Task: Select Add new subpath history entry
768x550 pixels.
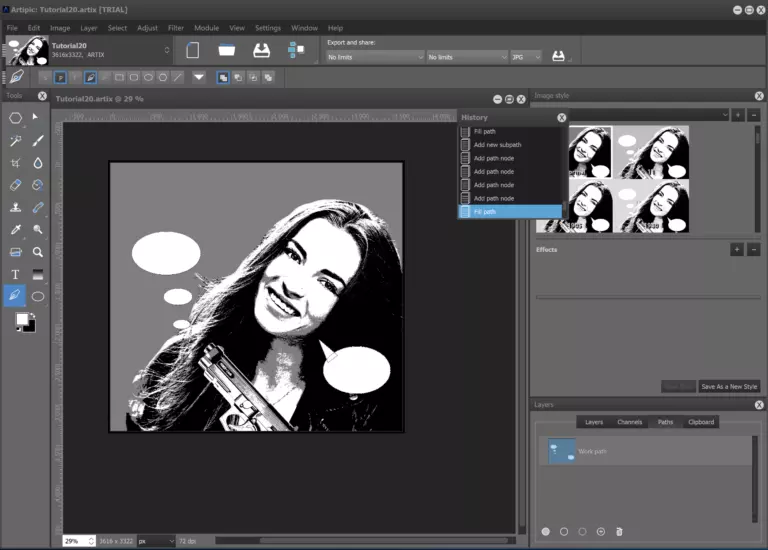Action: point(497,145)
